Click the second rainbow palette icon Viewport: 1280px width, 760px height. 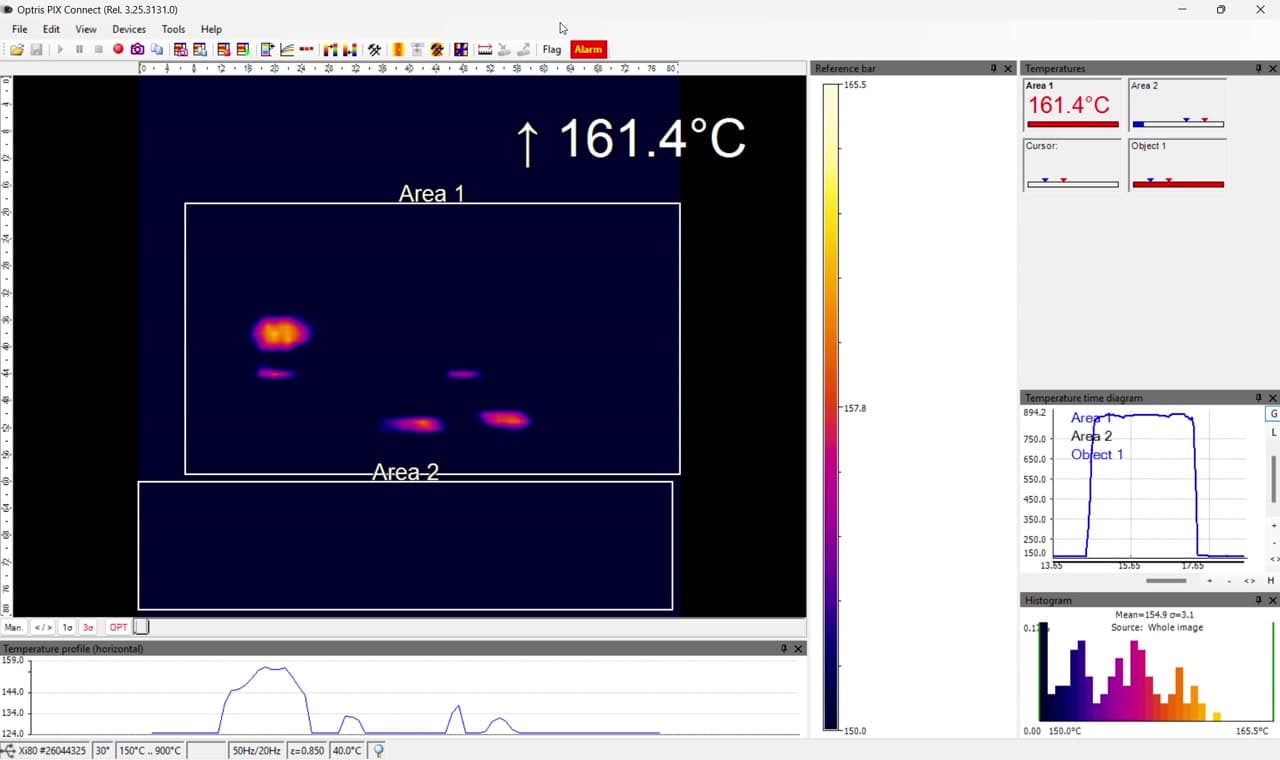(x=350, y=49)
